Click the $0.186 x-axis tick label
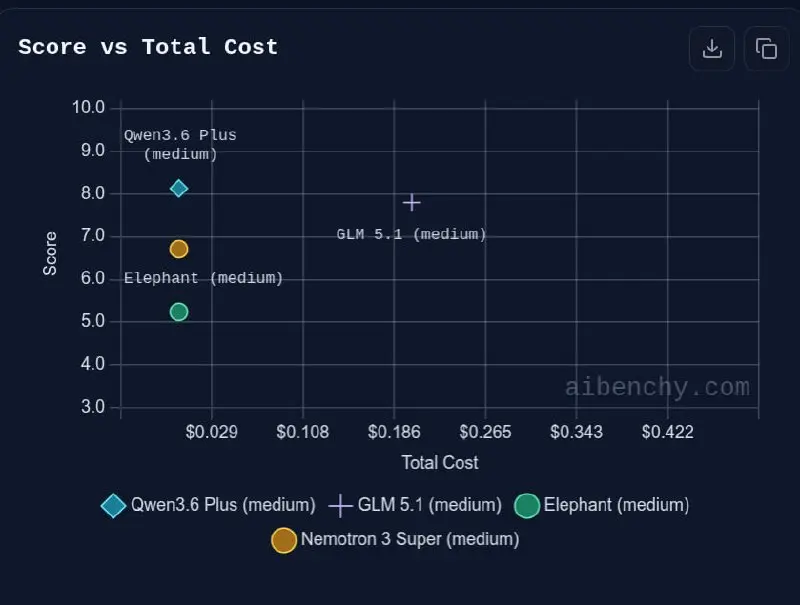800x605 pixels. (394, 432)
